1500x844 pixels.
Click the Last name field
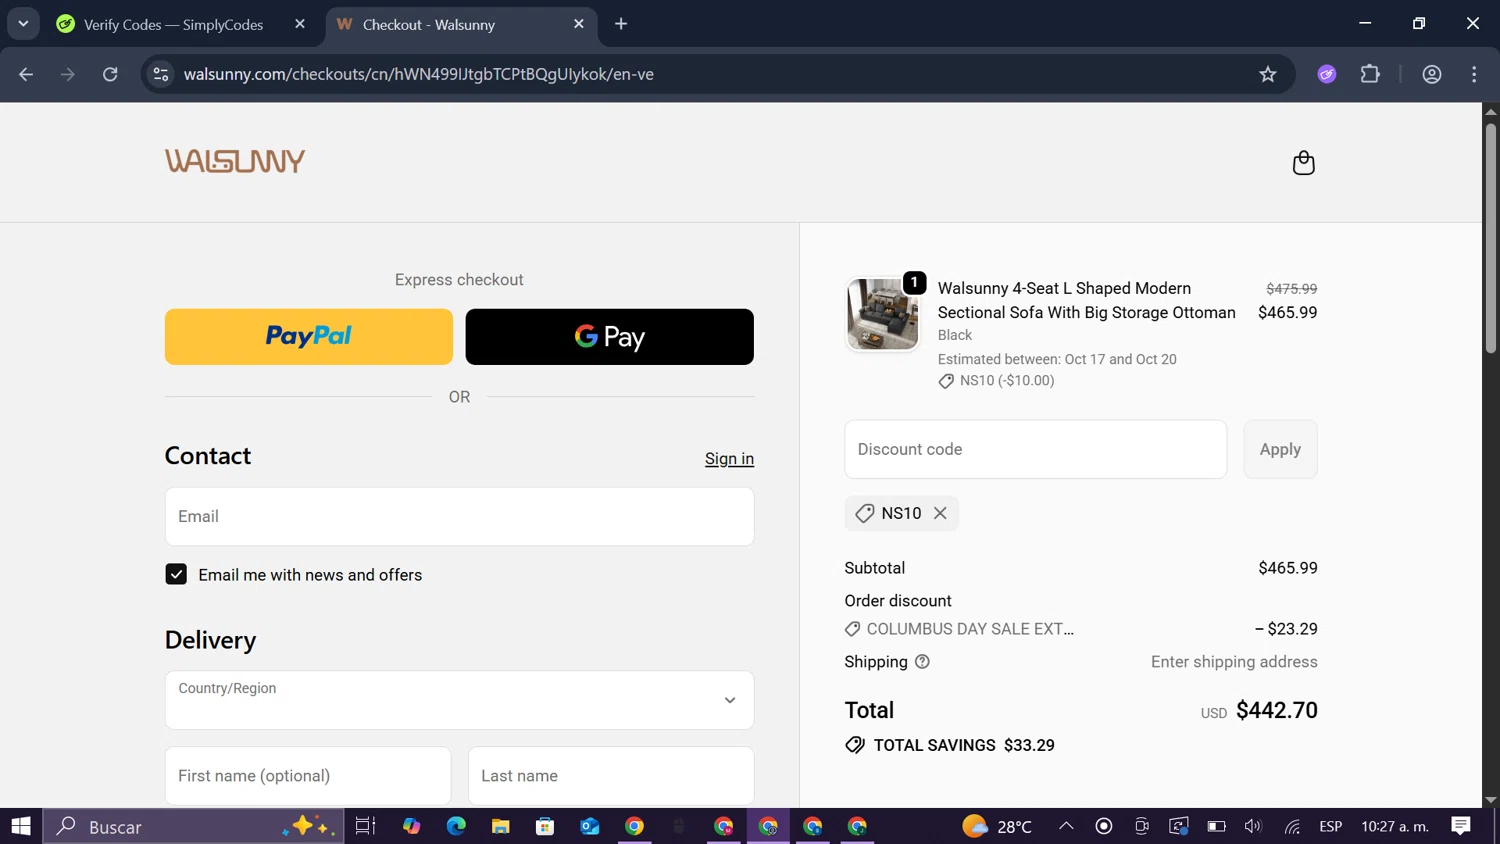(611, 775)
